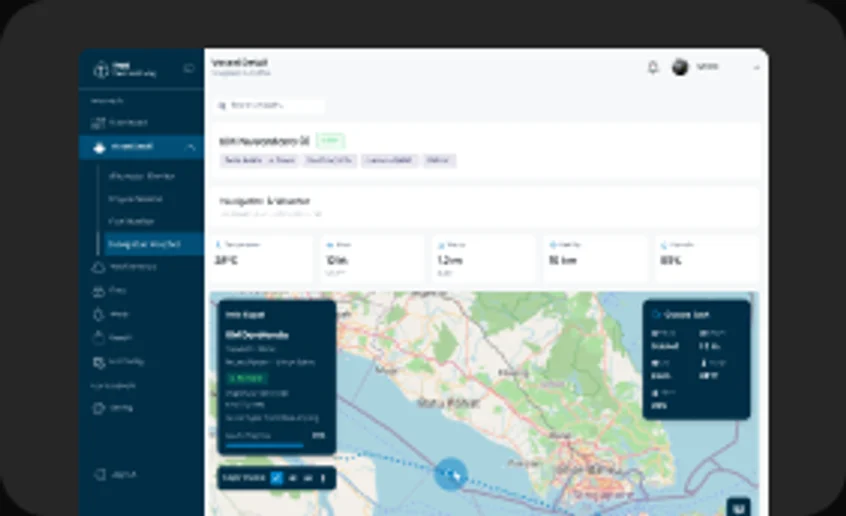Screen dimensions: 846x516
Task: Click the first option after the layer checkbox
Action: [292, 478]
